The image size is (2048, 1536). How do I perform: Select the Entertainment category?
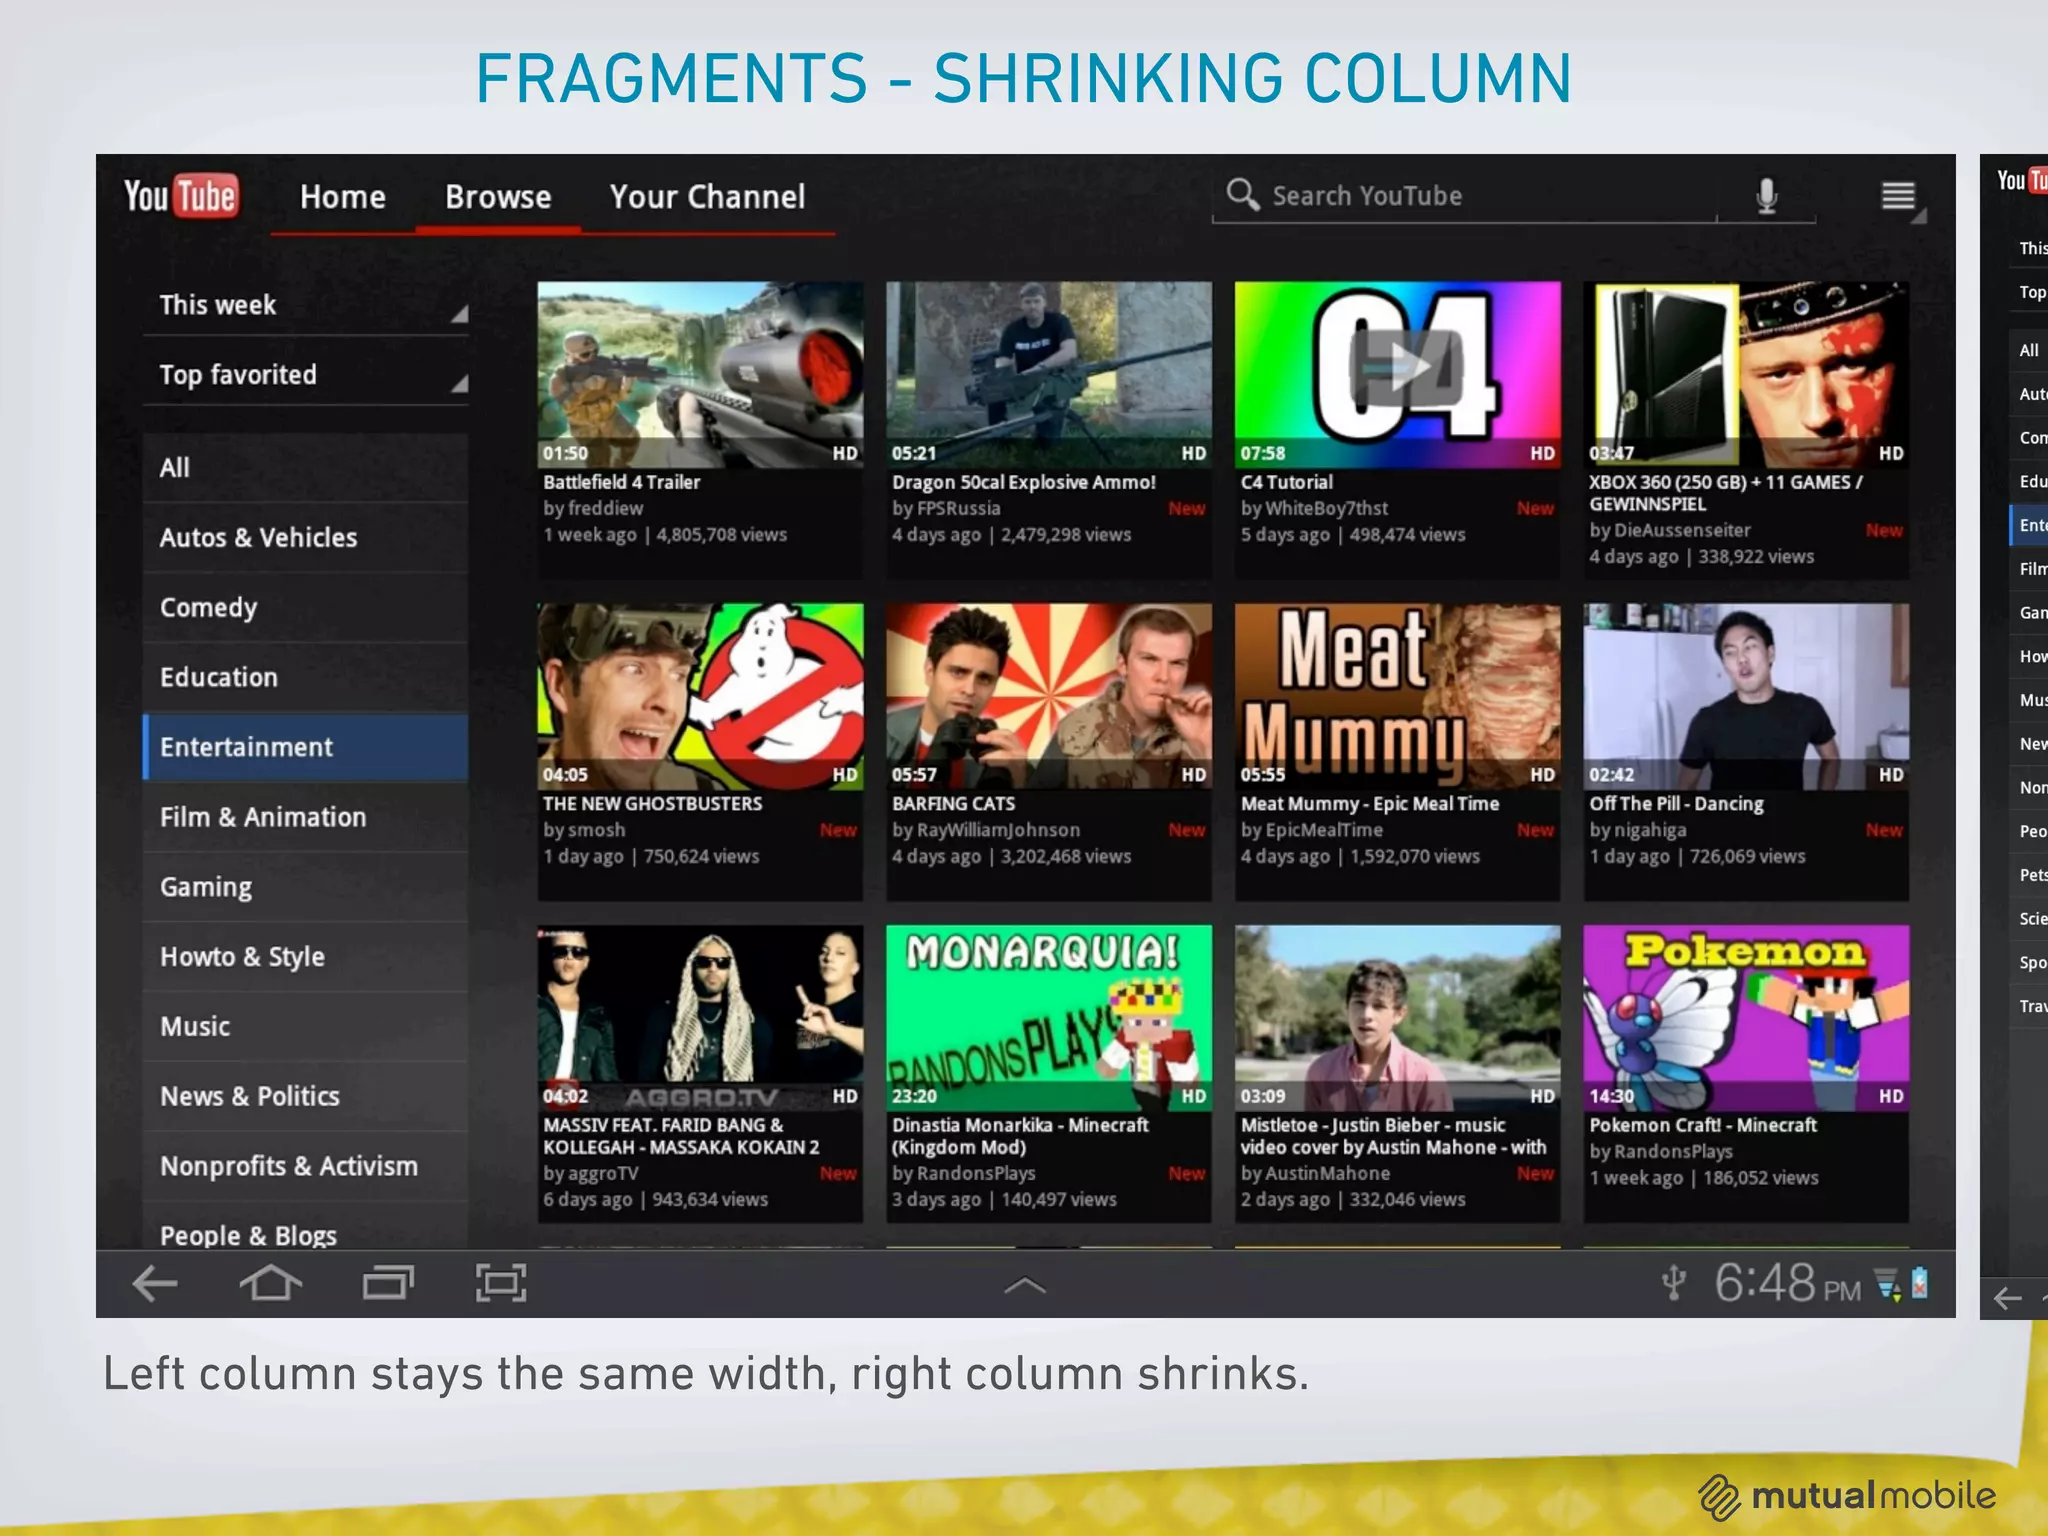(x=306, y=747)
